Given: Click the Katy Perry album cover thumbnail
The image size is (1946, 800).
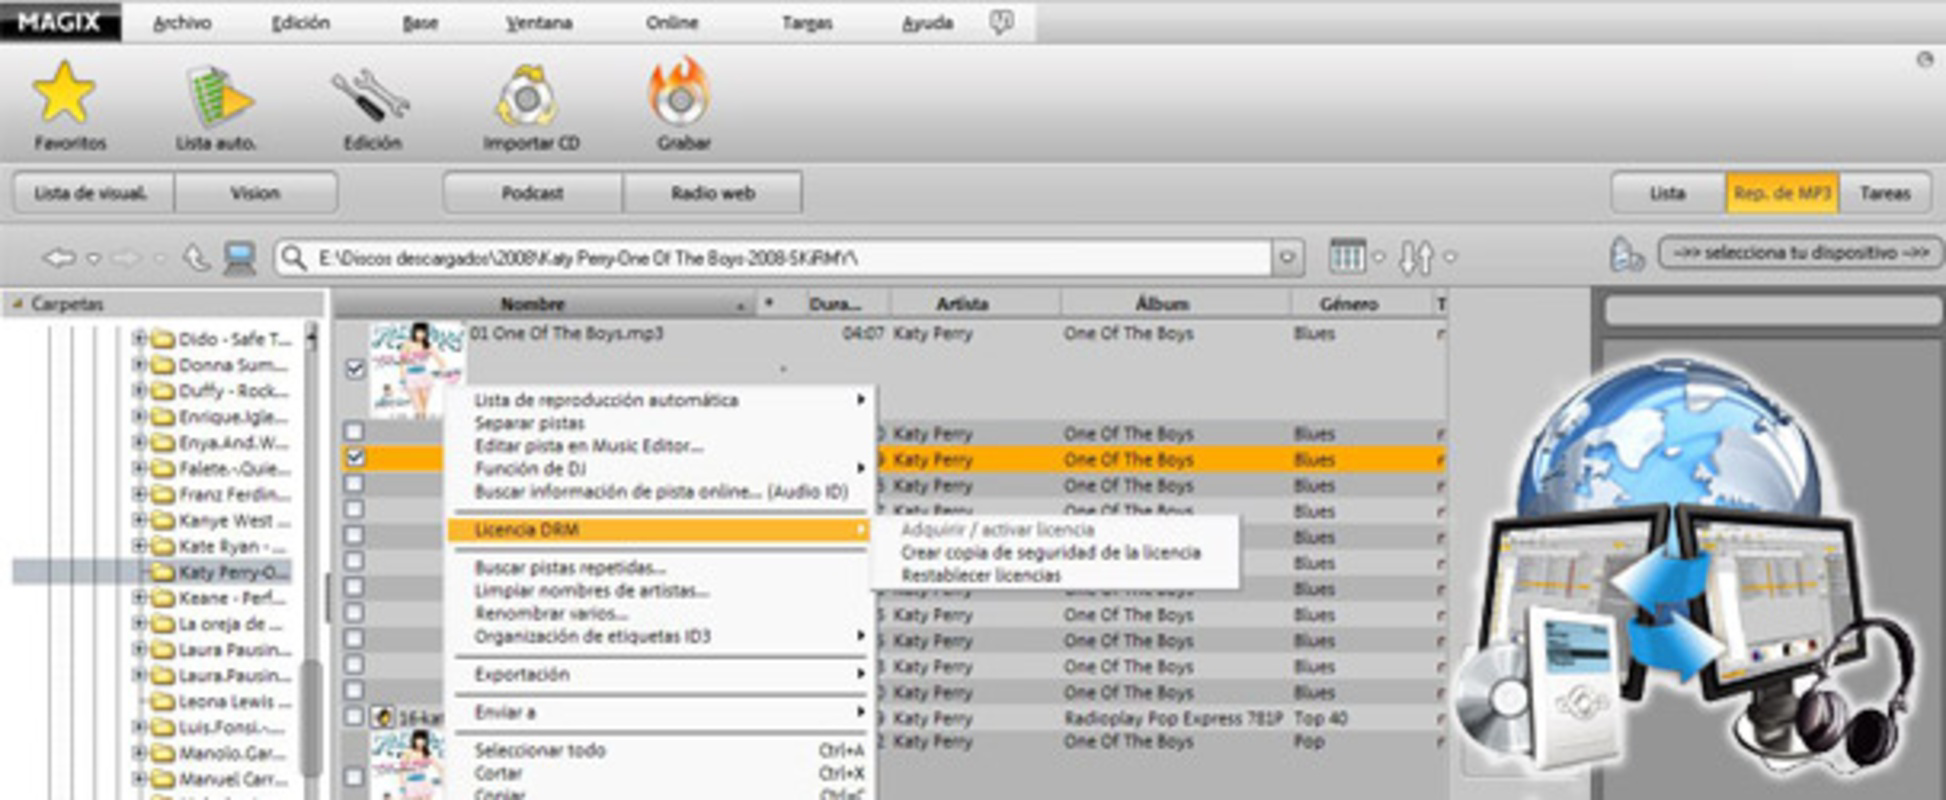Looking at the screenshot, I should click(416, 369).
